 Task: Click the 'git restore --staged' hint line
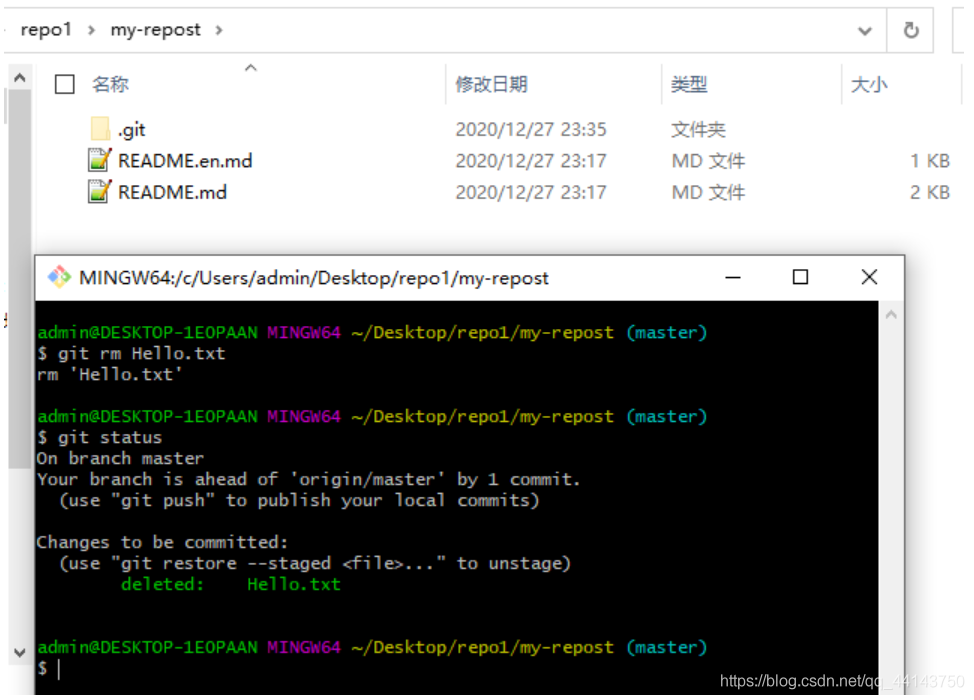(314, 563)
